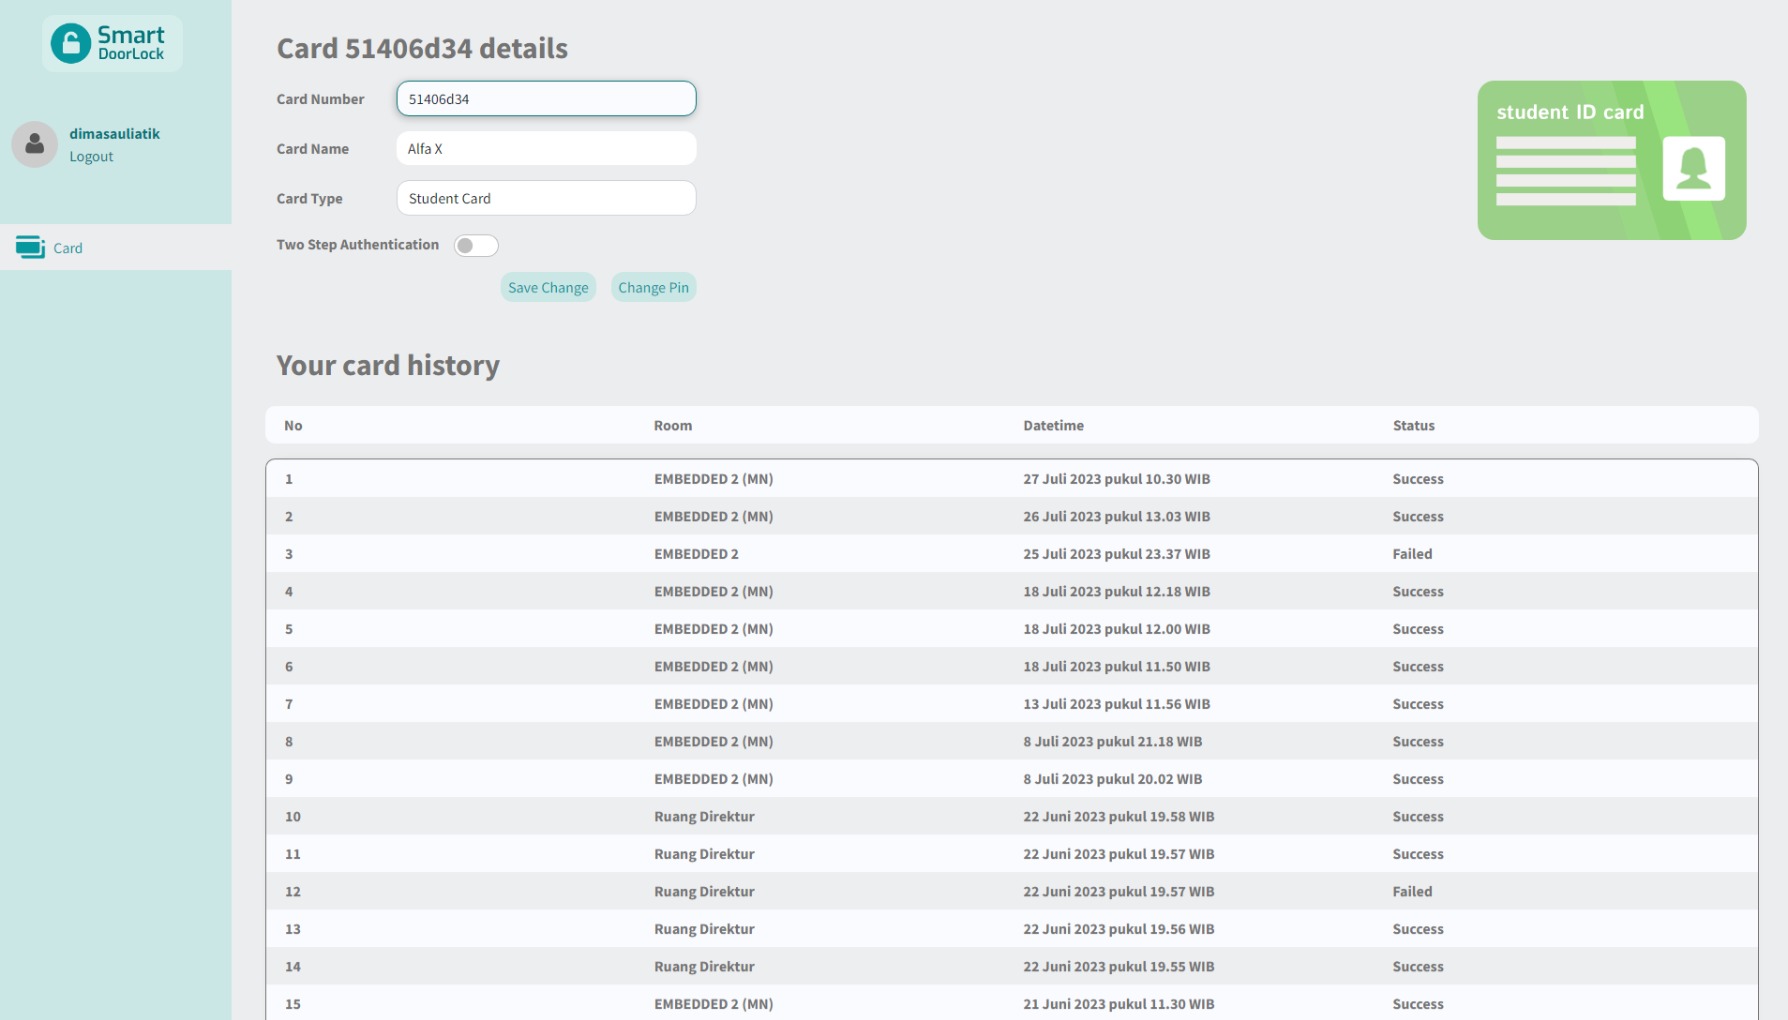Click row number 7 in history table
Viewport: 1788px width, 1020px height.
pyautogui.click(x=289, y=704)
